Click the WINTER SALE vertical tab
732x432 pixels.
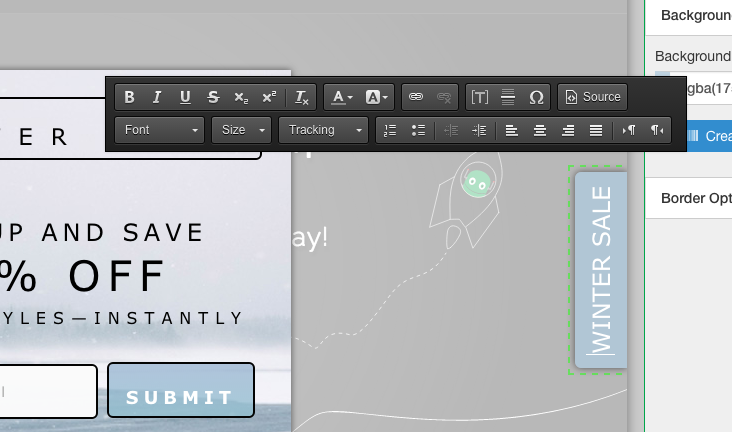point(601,270)
